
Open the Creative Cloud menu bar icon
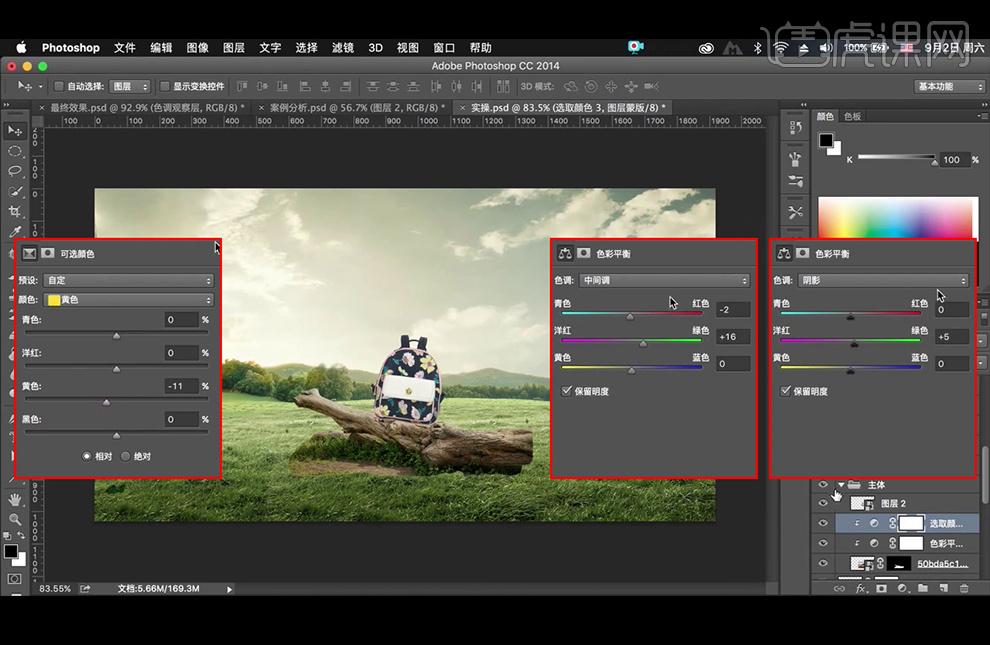pos(706,48)
